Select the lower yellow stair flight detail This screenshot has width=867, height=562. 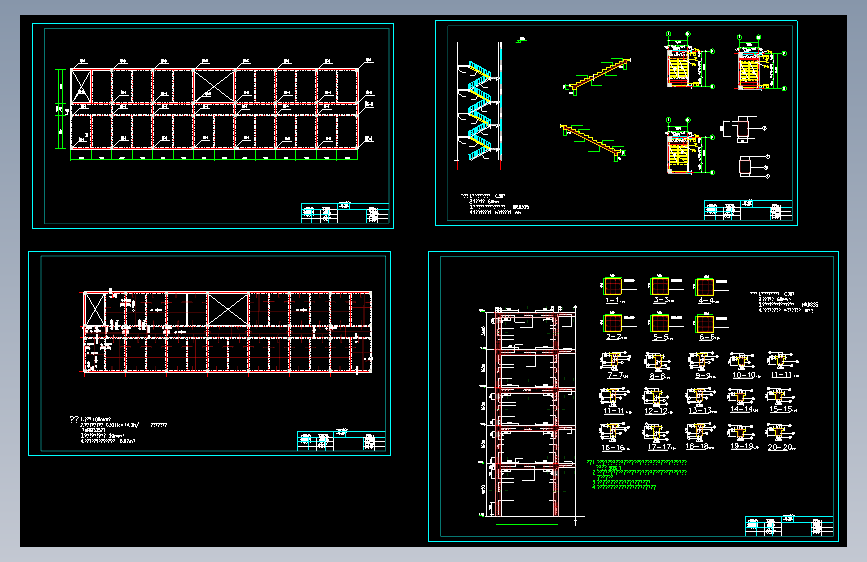[x=593, y=142]
